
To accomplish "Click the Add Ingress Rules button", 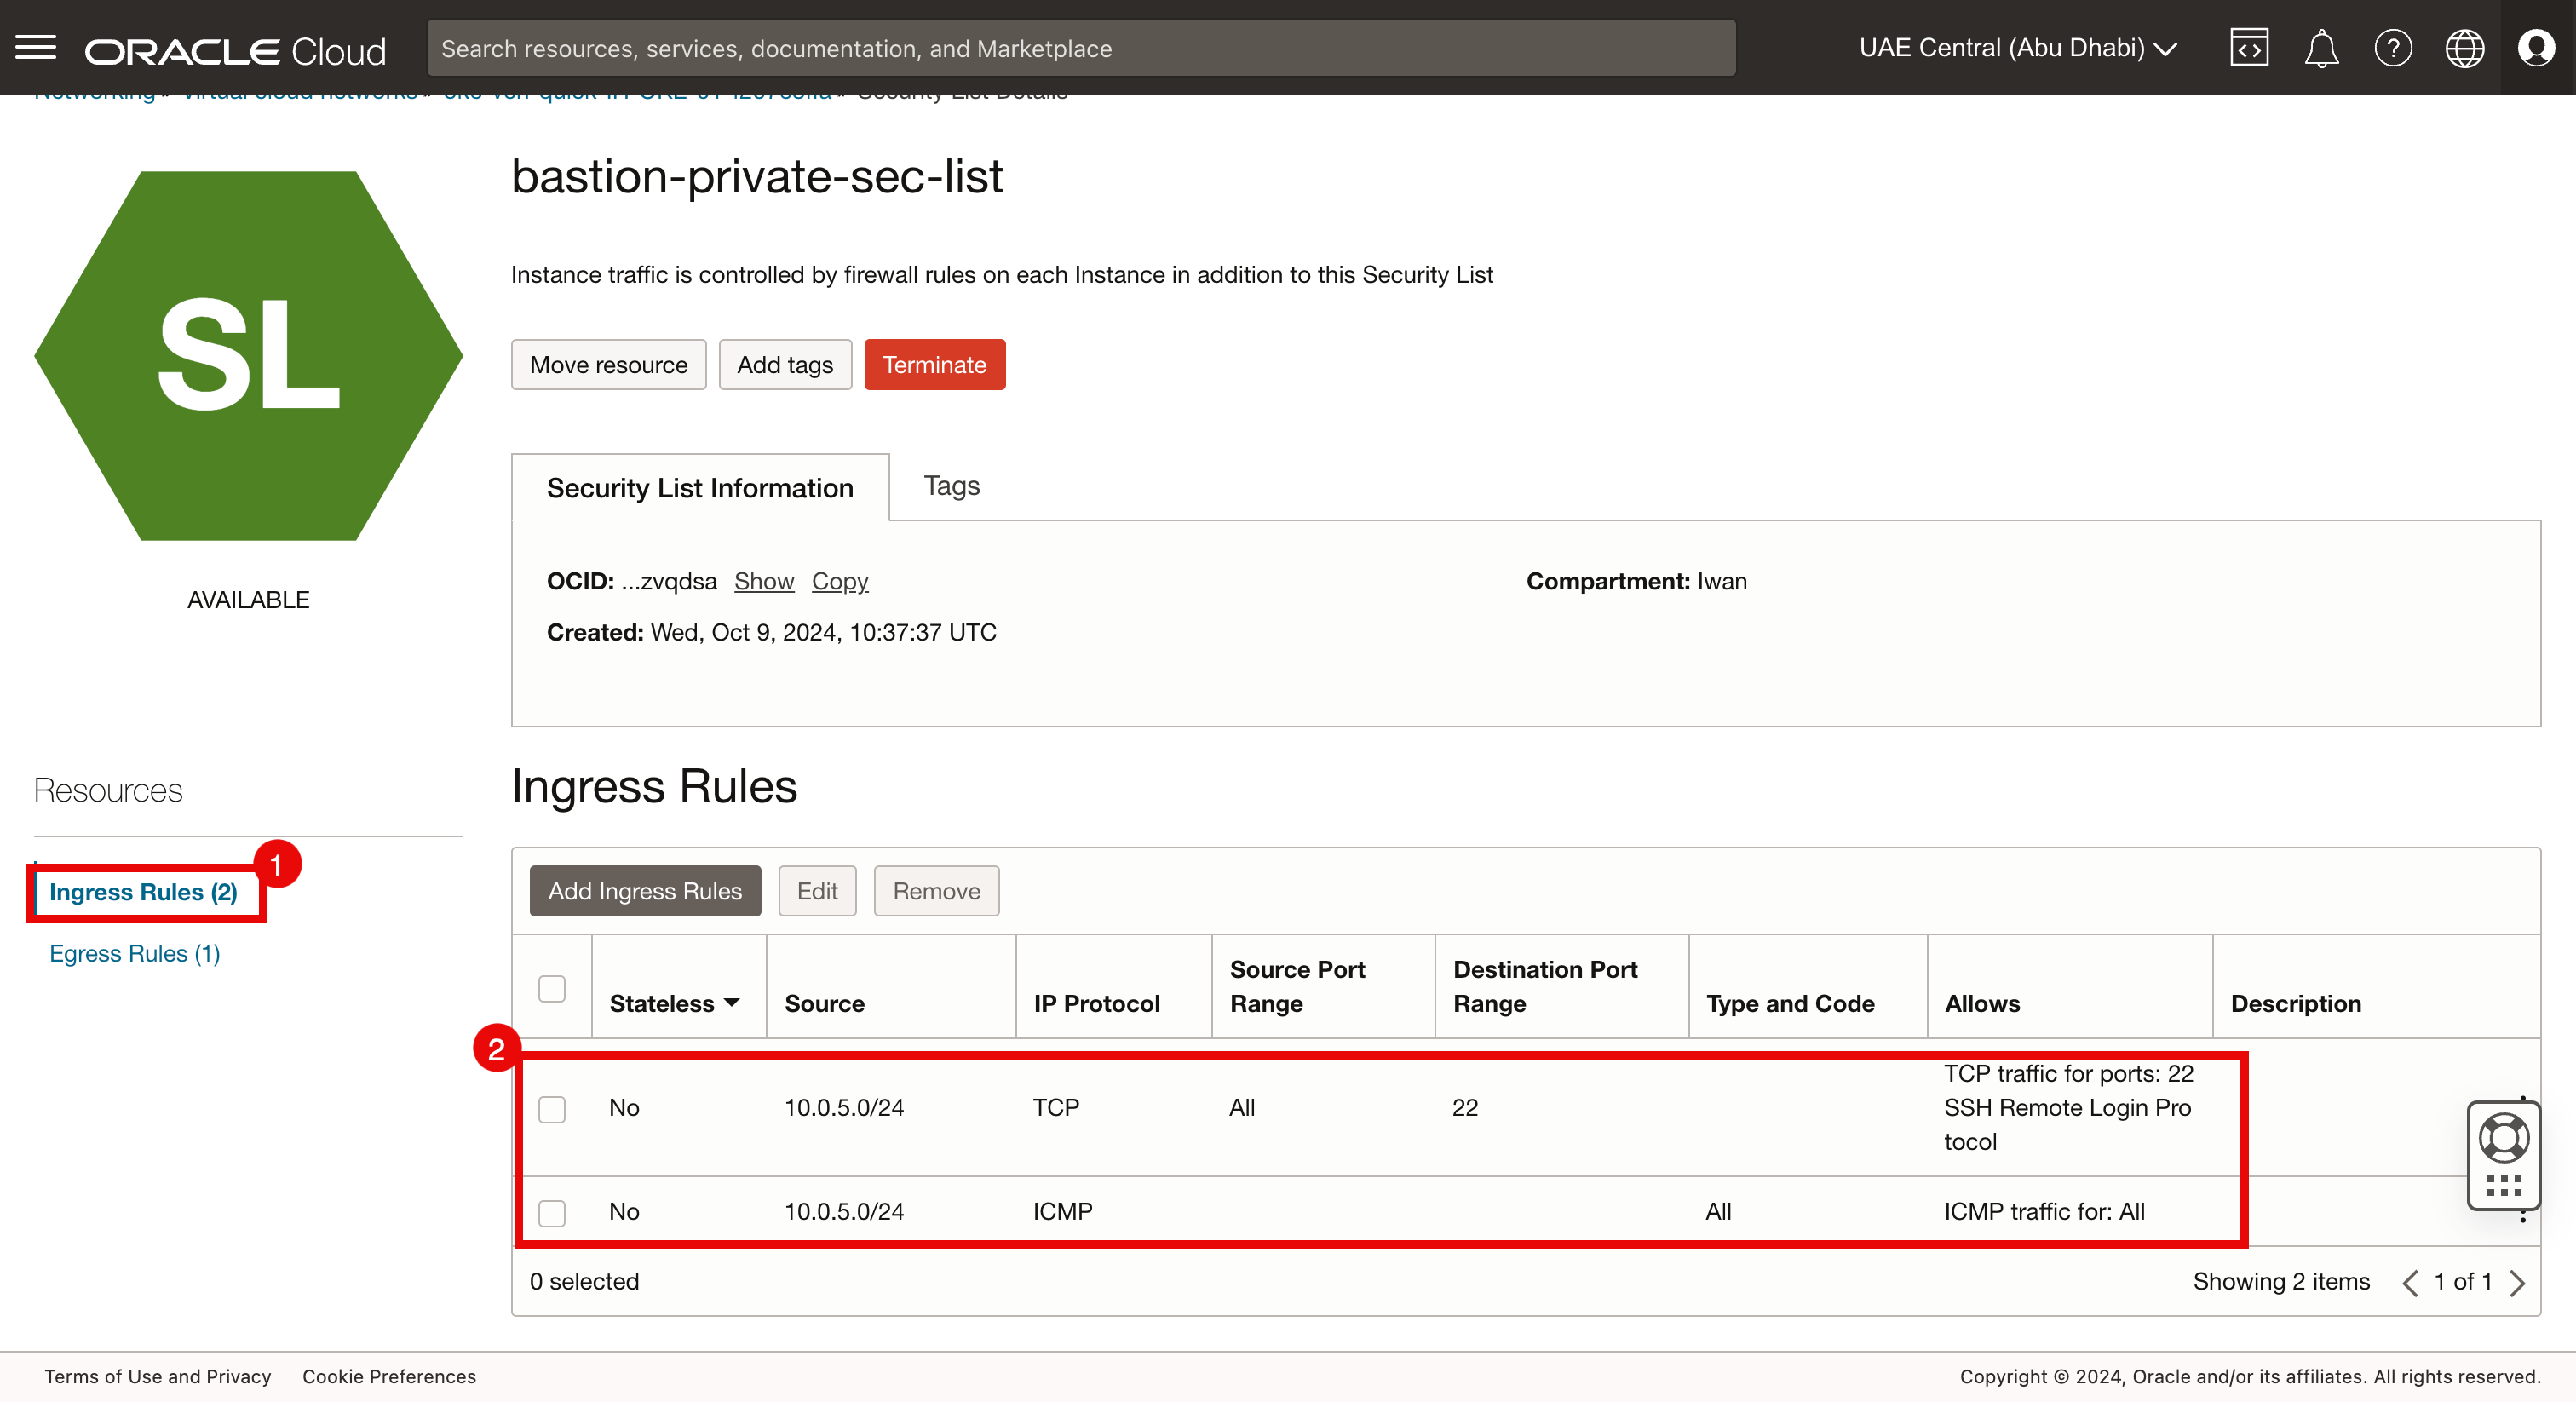I will [x=645, y=891].
